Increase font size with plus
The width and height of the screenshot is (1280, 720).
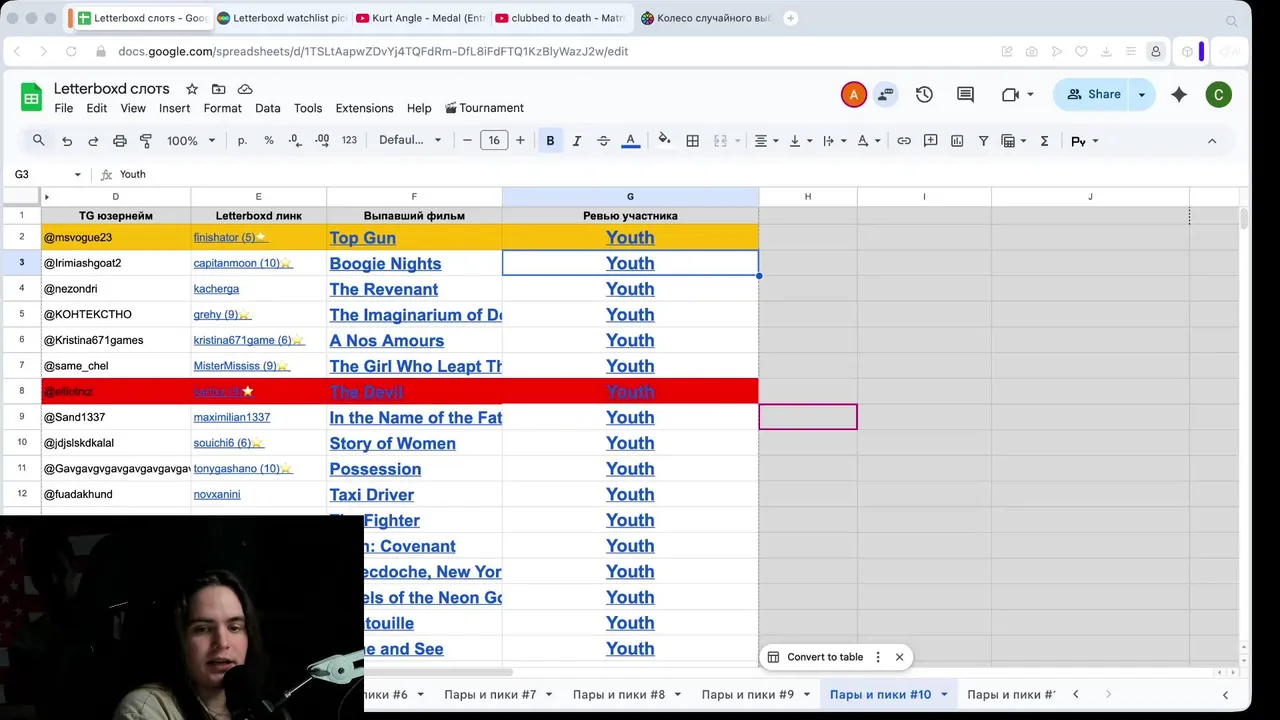520,141
